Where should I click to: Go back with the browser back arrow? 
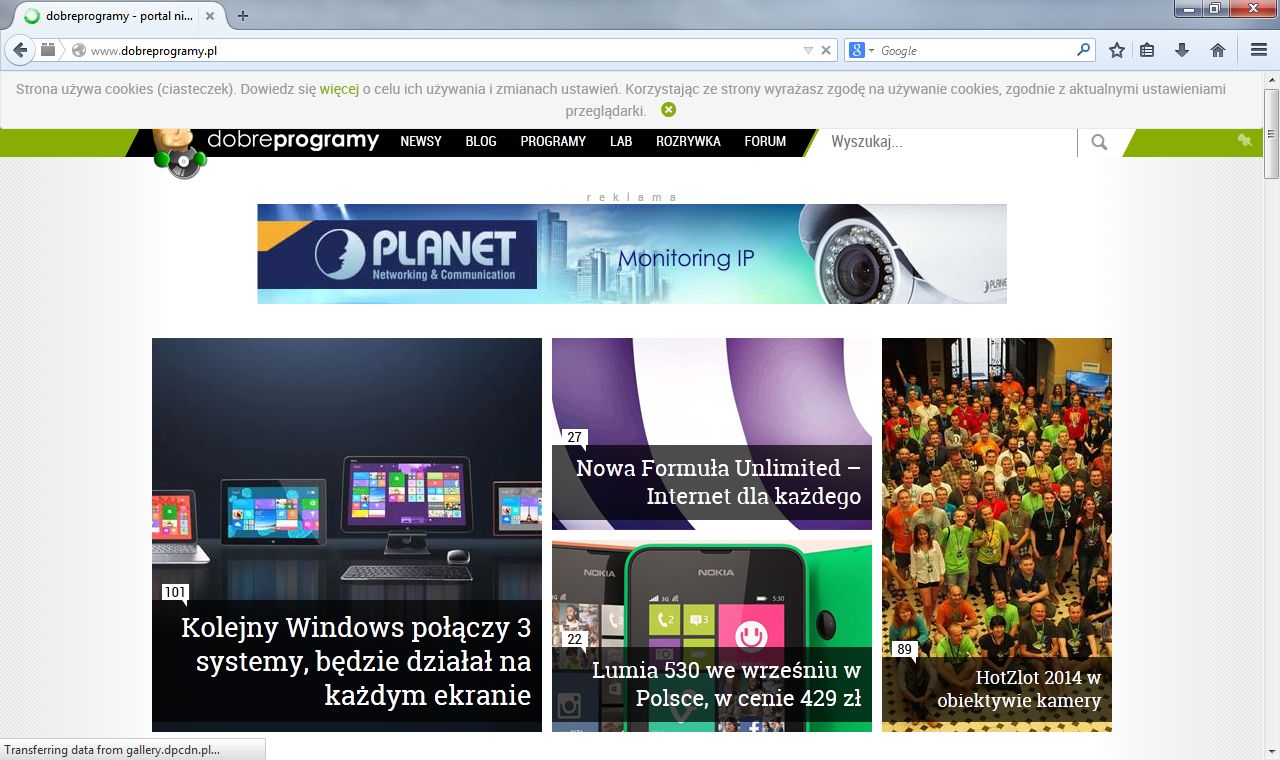(20, 50)
